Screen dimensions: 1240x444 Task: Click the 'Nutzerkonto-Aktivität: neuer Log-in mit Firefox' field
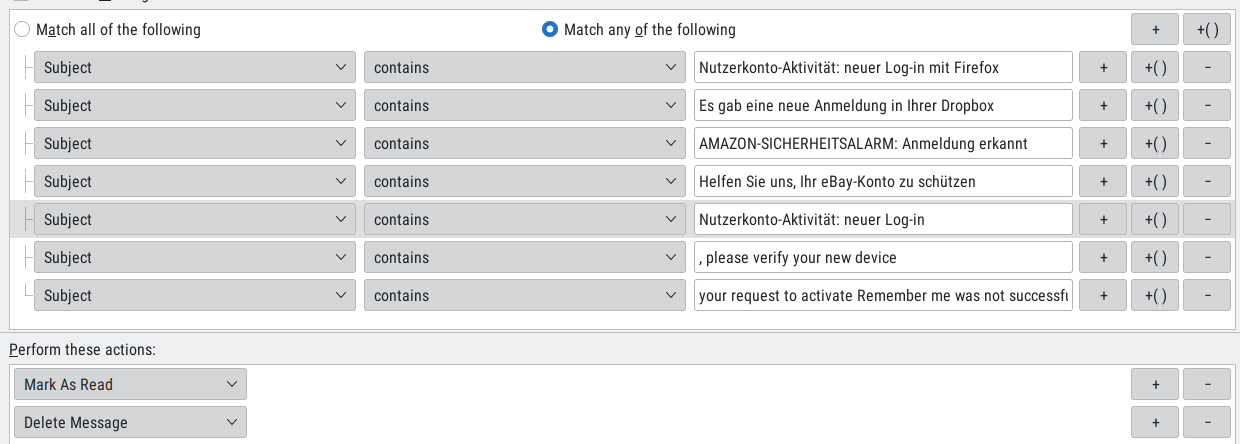(x=883, y=68)
